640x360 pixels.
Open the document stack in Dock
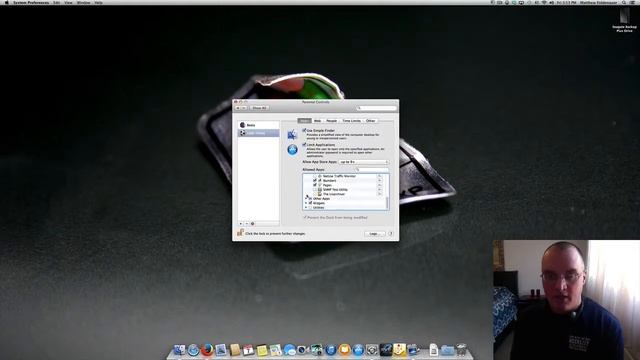pyautogui.click(x=433, y=350)
